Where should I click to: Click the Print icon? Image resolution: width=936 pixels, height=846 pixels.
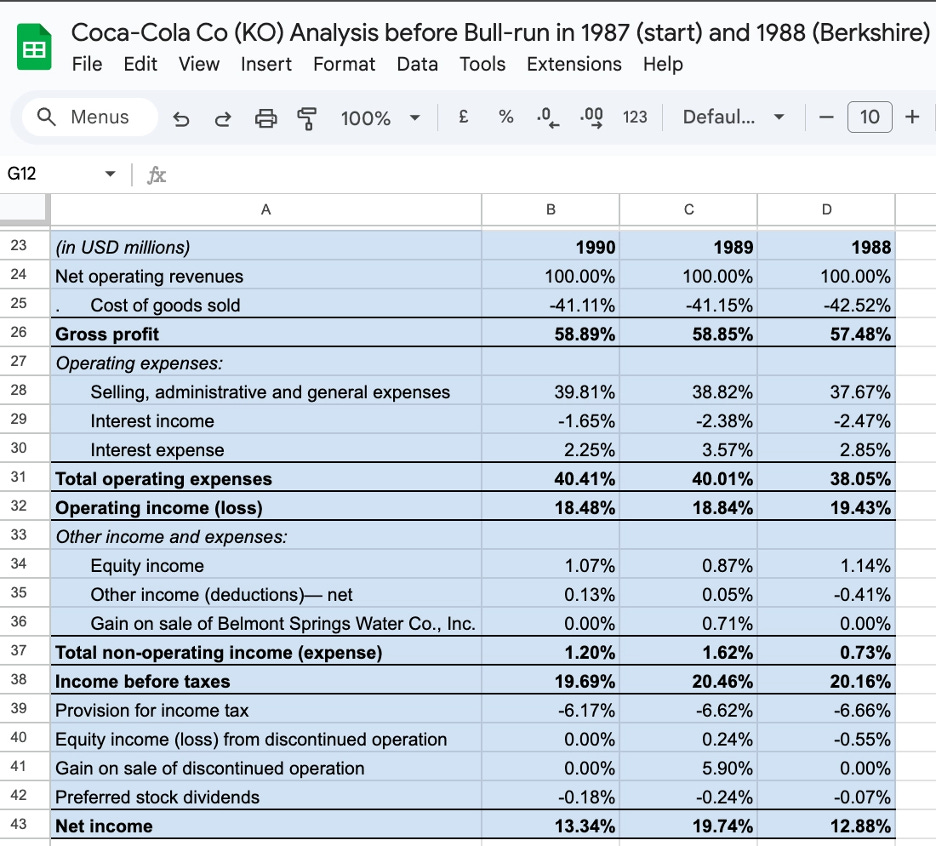pyautogui.click(x=266, y=118)
